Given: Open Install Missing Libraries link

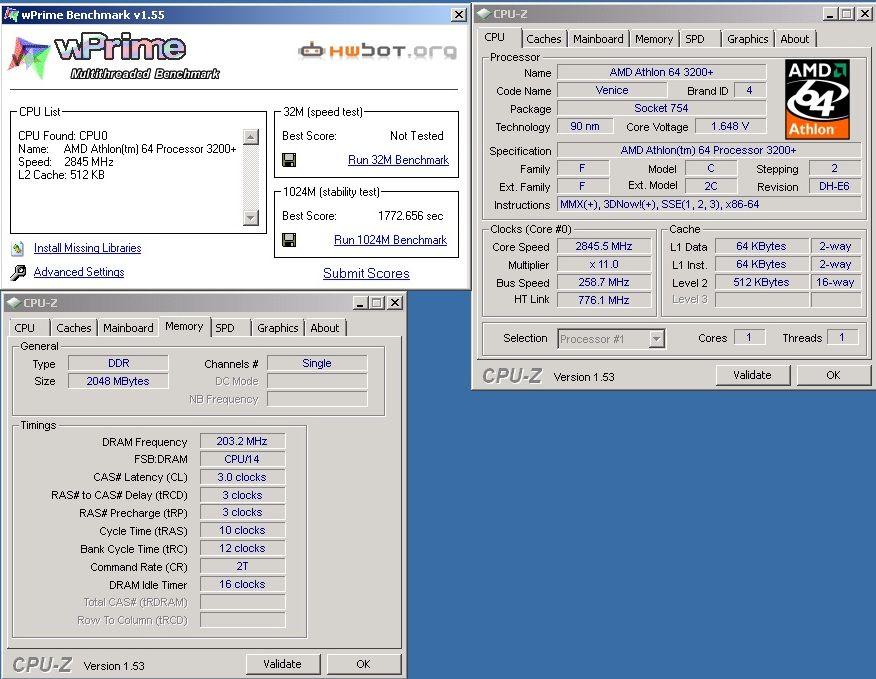Looking at the screenshot, I should click(x=87, y=248).
